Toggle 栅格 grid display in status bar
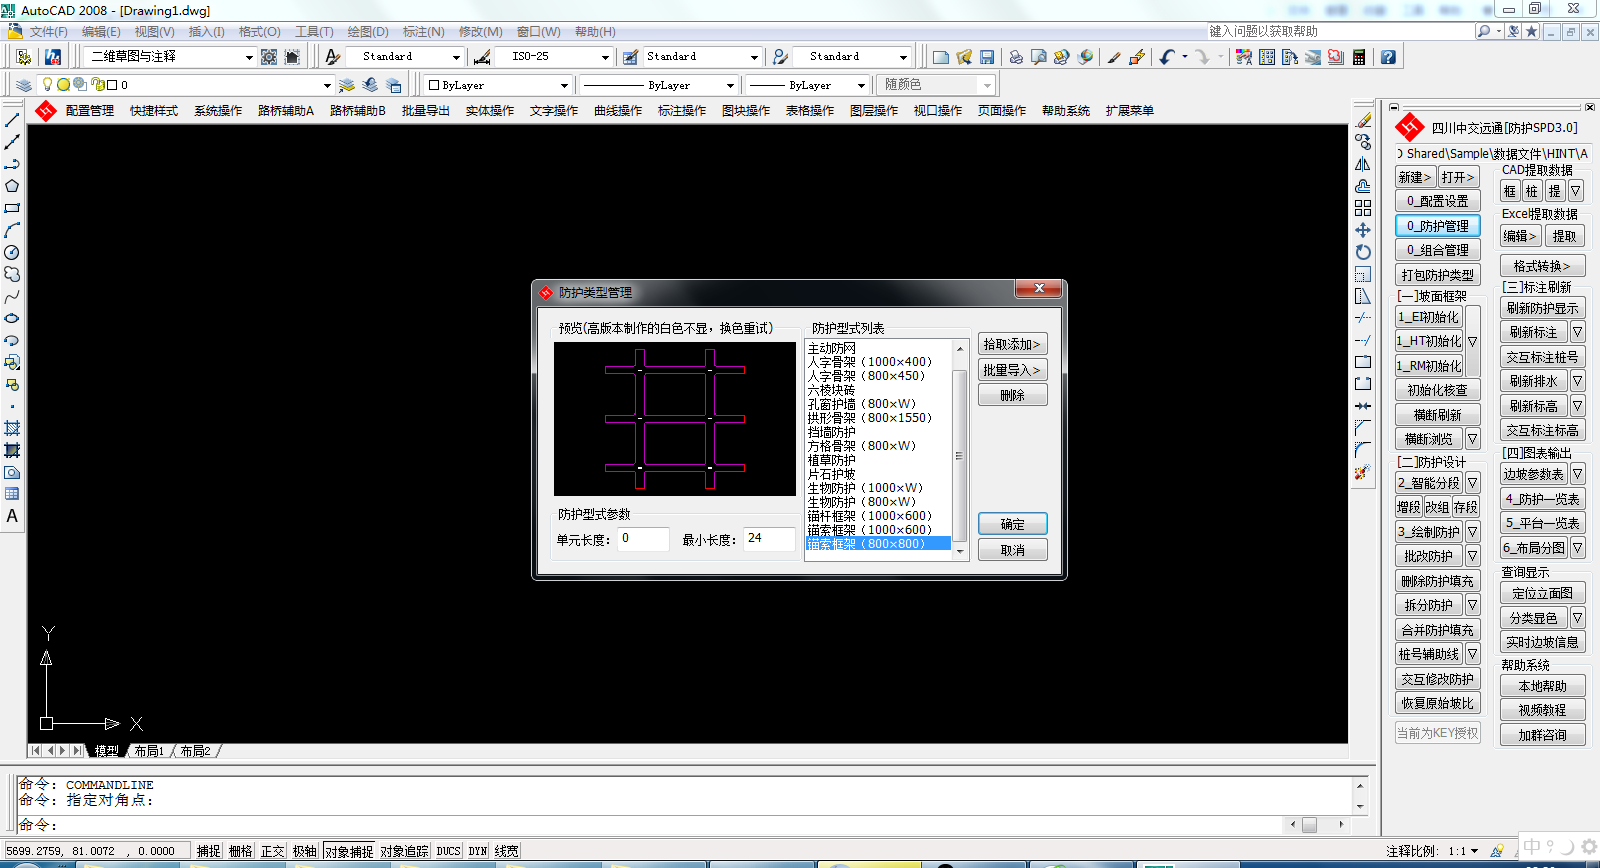This screenshot has width=1600, height=868. tap(241, 851)
